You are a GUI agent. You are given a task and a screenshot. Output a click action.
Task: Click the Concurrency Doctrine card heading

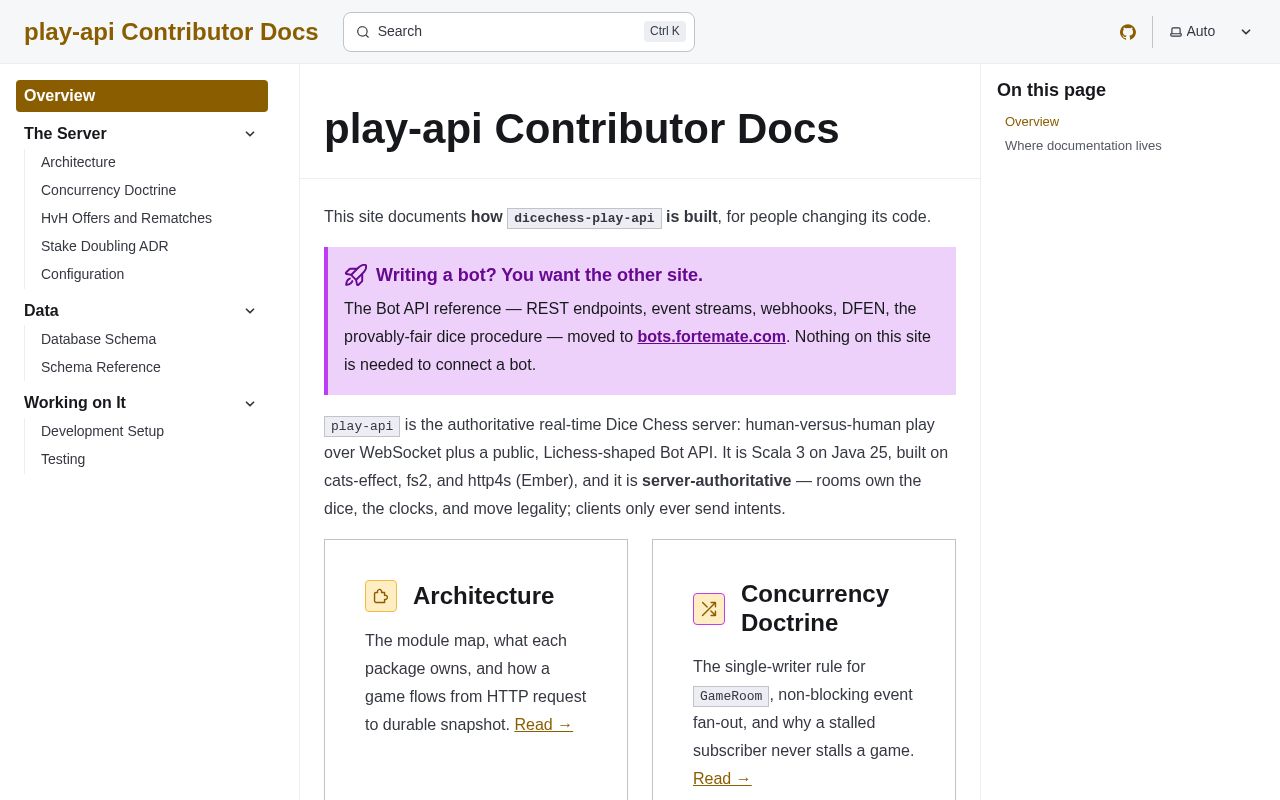815,608
